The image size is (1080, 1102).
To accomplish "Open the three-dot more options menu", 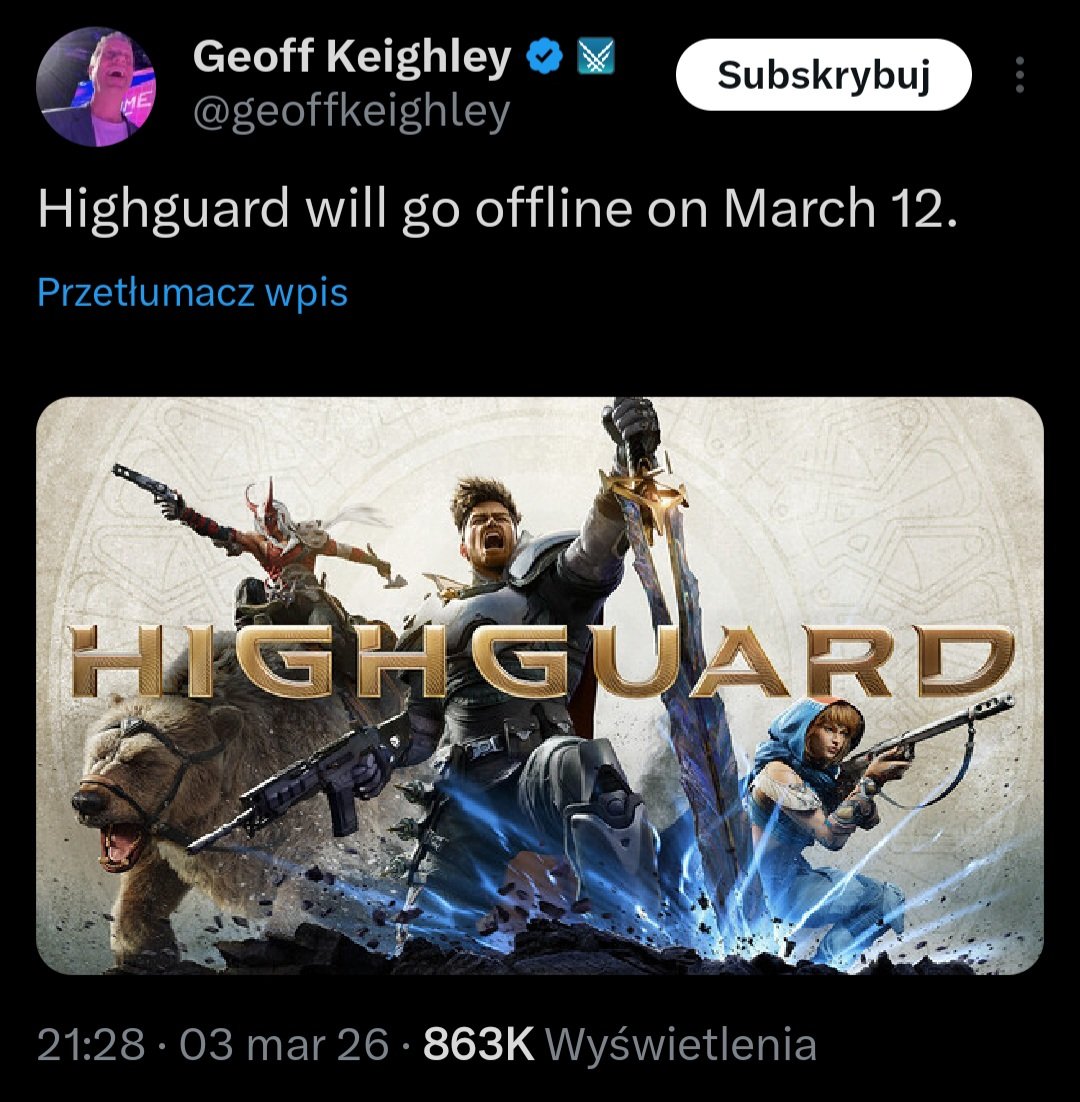I will tap(1020, 74).
